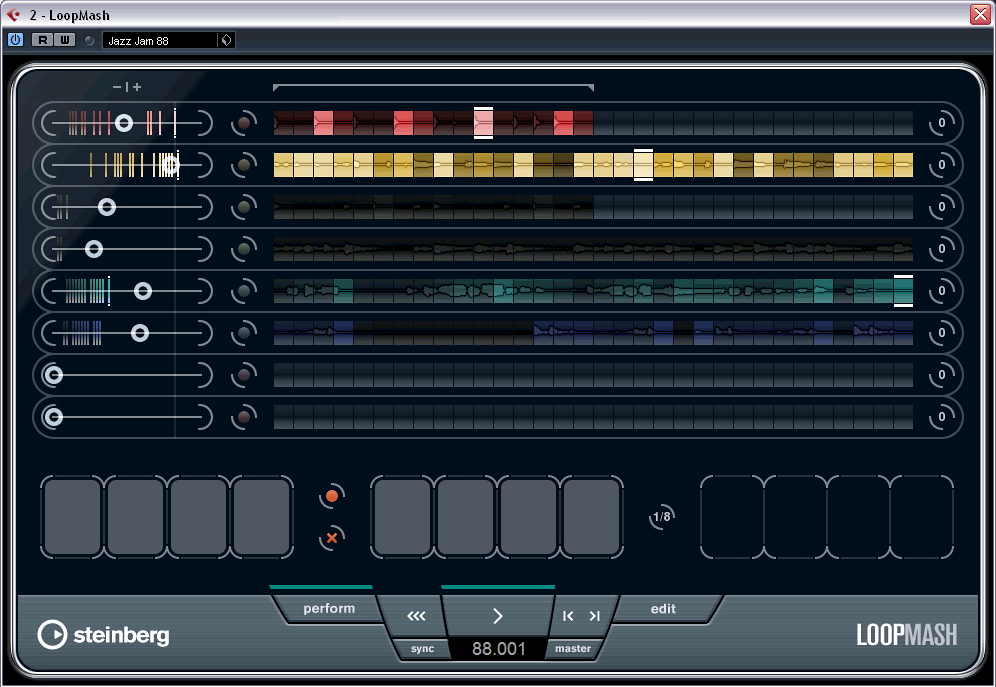Click third track similarity gain slider handle
This screenshot has height=687, width=996.
click(x=107, y=206)
